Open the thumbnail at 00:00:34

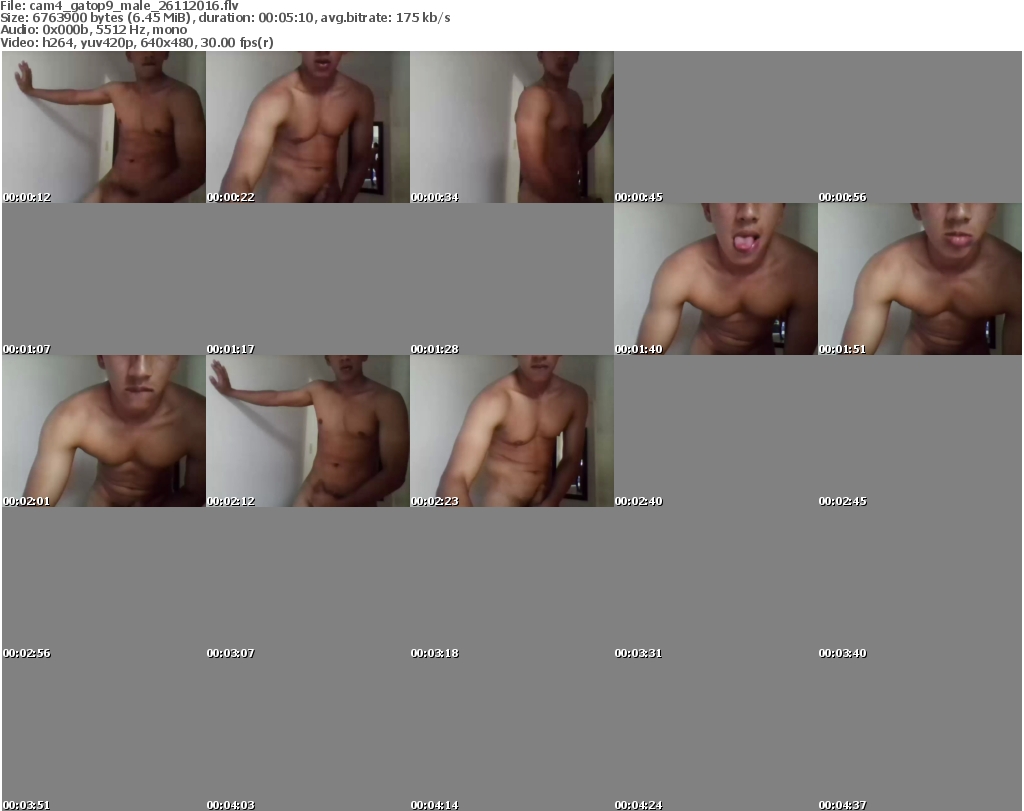click(511, 127)
